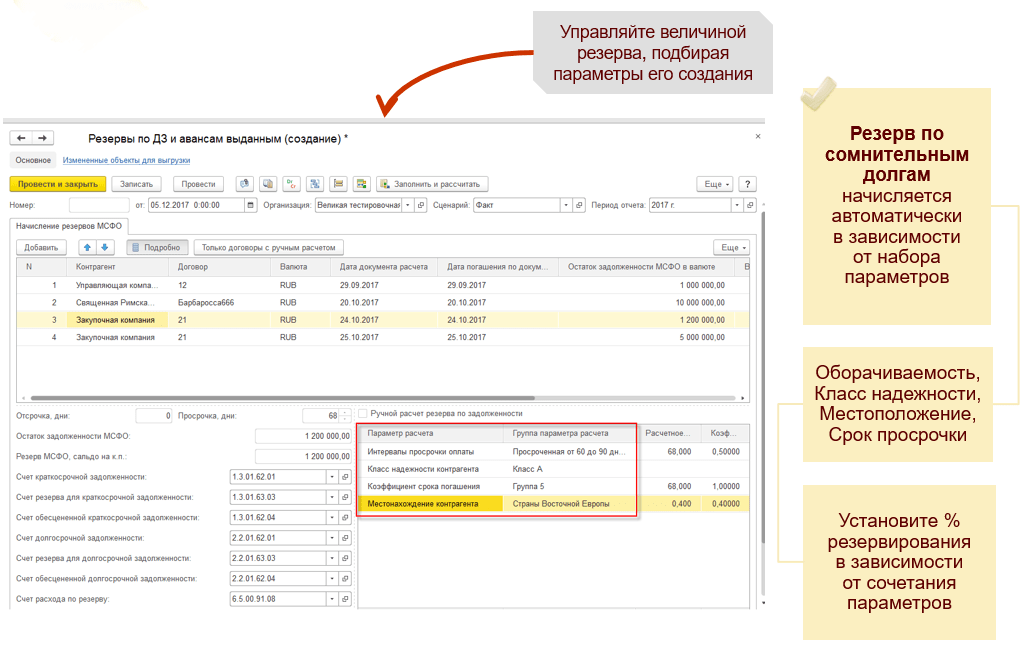This screenshot has width=1029, height=650.
Task: Open the Основное section tab
Action: pyautogui.click(x=33, y=160)
